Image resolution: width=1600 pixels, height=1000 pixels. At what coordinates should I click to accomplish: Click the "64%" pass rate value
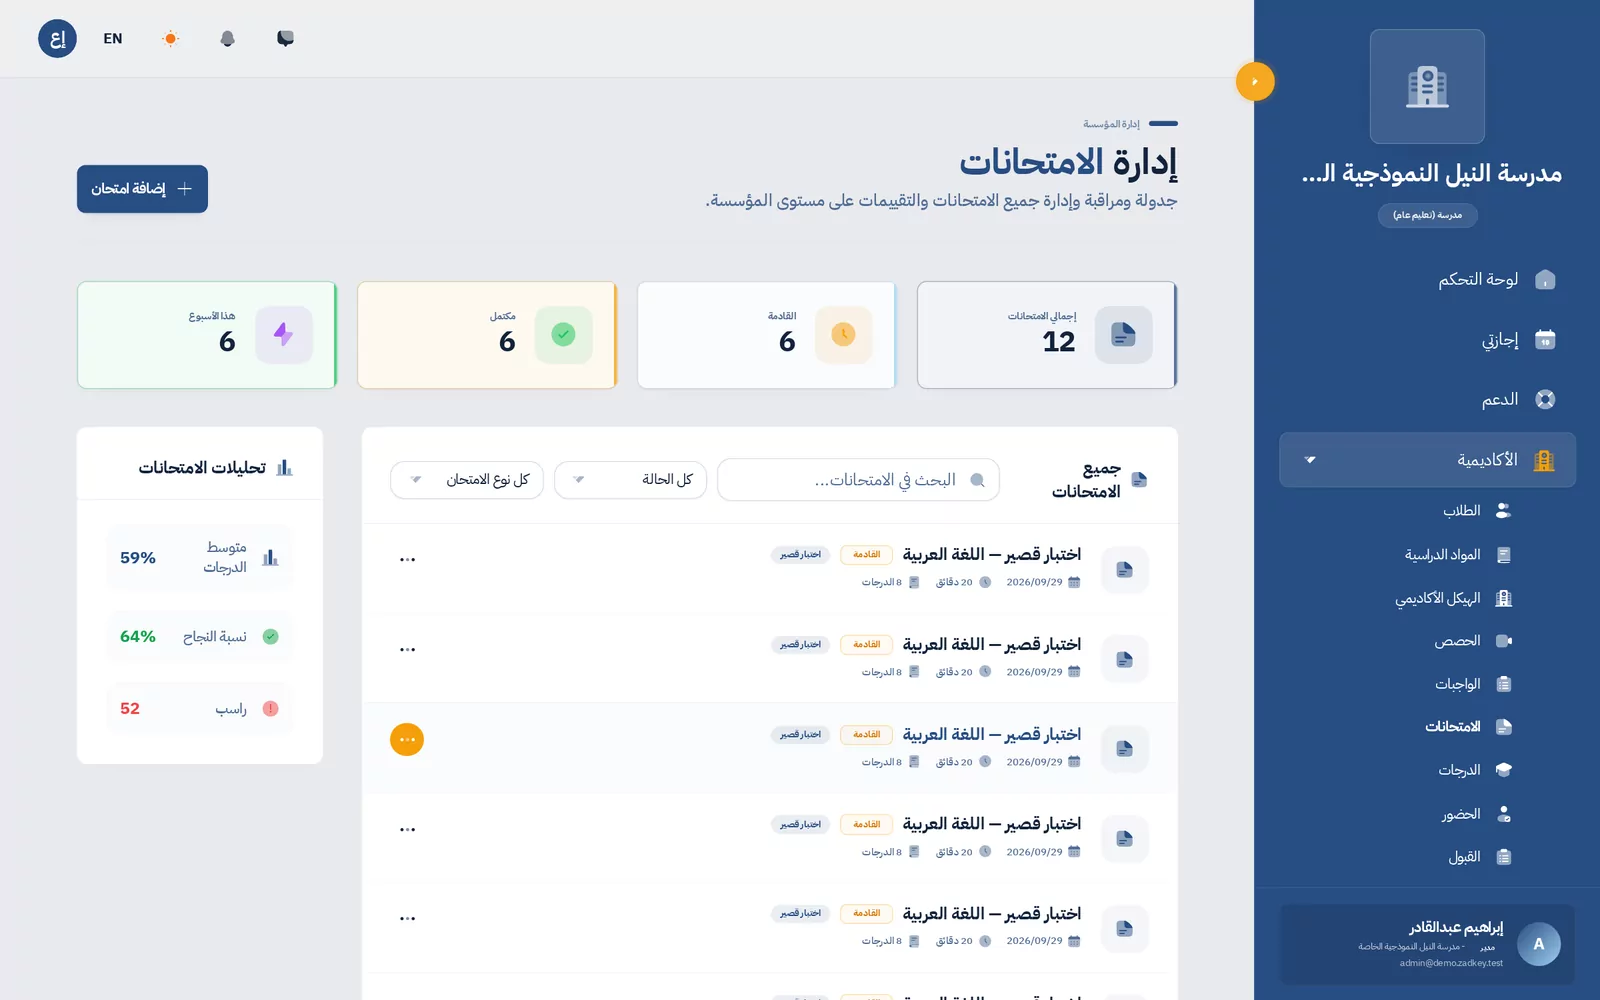pyautogui.click(x=138, y=637)
